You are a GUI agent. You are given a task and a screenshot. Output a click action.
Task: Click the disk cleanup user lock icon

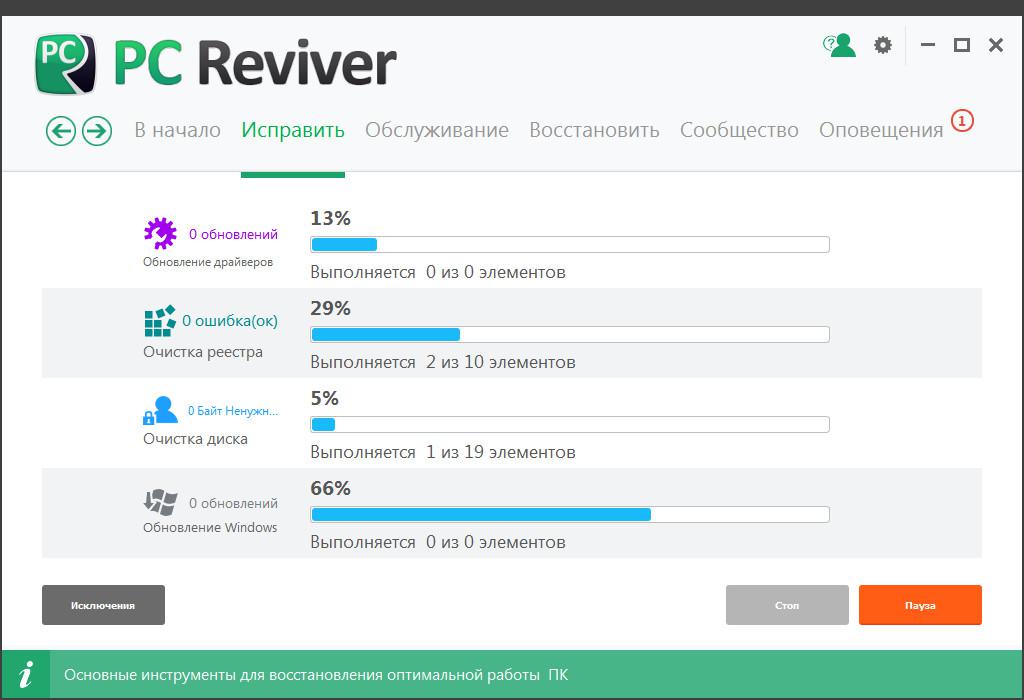click(160, 410)
